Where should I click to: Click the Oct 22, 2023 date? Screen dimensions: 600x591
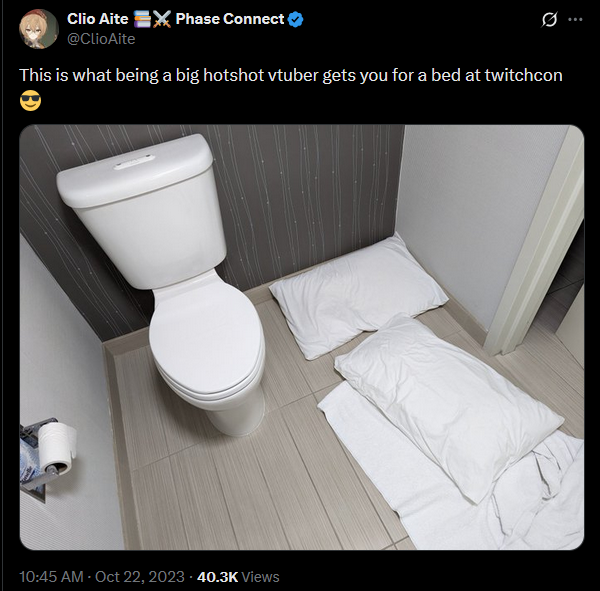point(140,577)
